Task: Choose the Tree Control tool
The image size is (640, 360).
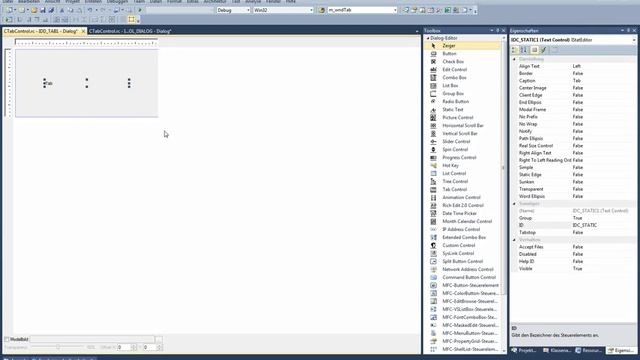Action: [x=463, y=181]
